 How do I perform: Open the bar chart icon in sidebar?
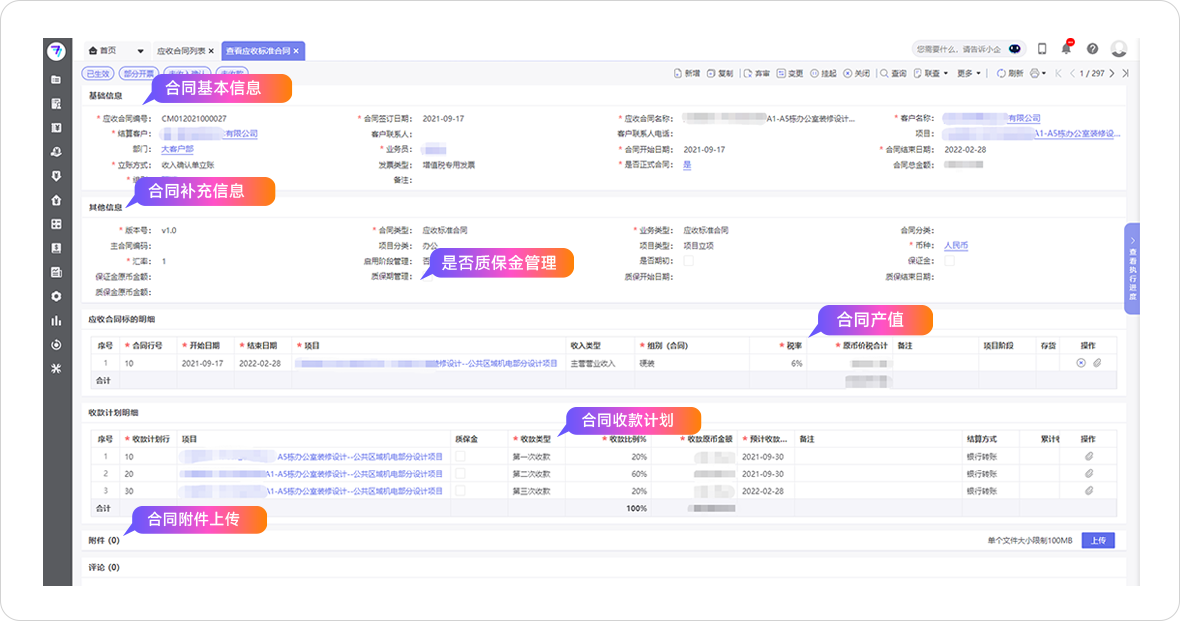point(56,321)
